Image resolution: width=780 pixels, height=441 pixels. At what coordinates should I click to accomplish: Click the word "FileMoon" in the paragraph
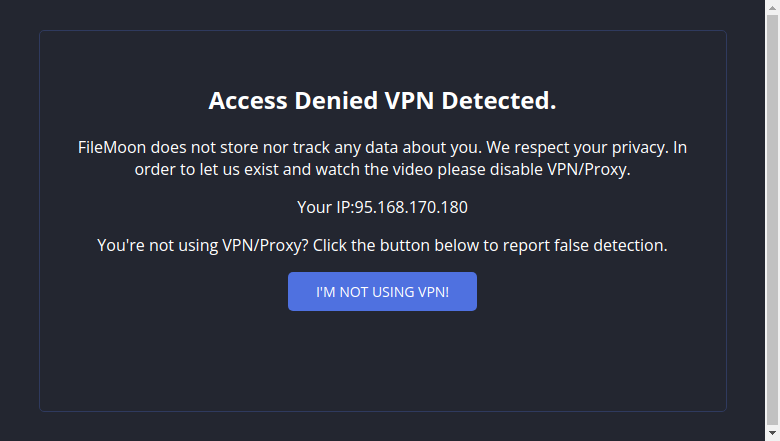113,148
